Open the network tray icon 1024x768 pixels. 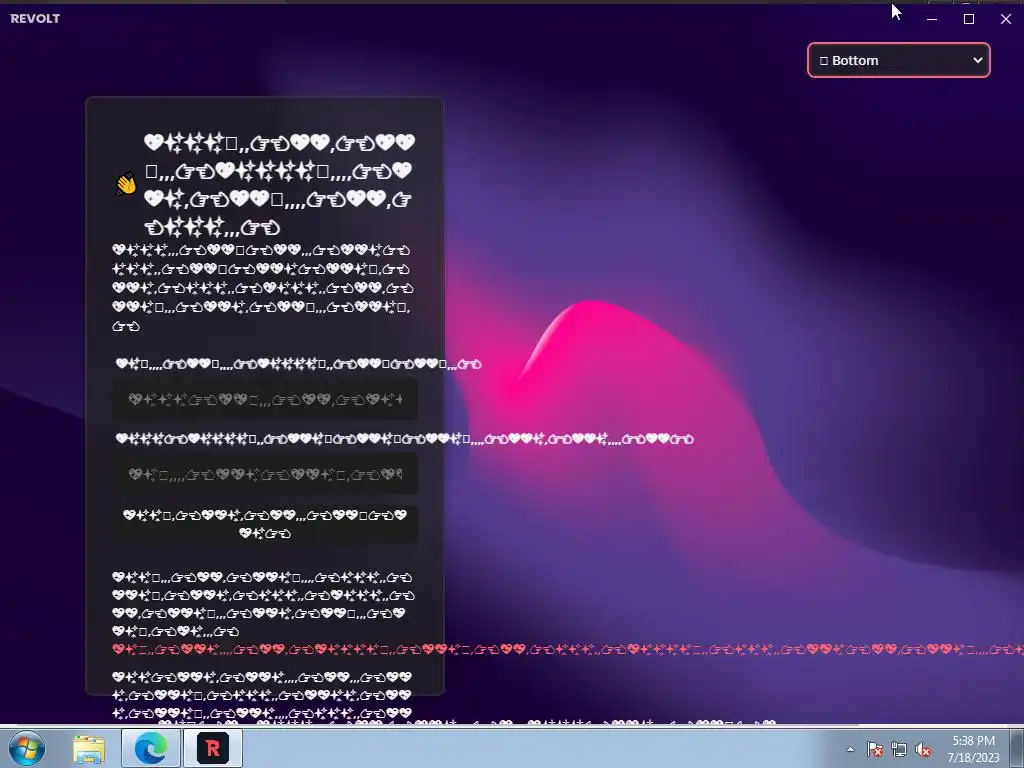(x=899, y=749)
